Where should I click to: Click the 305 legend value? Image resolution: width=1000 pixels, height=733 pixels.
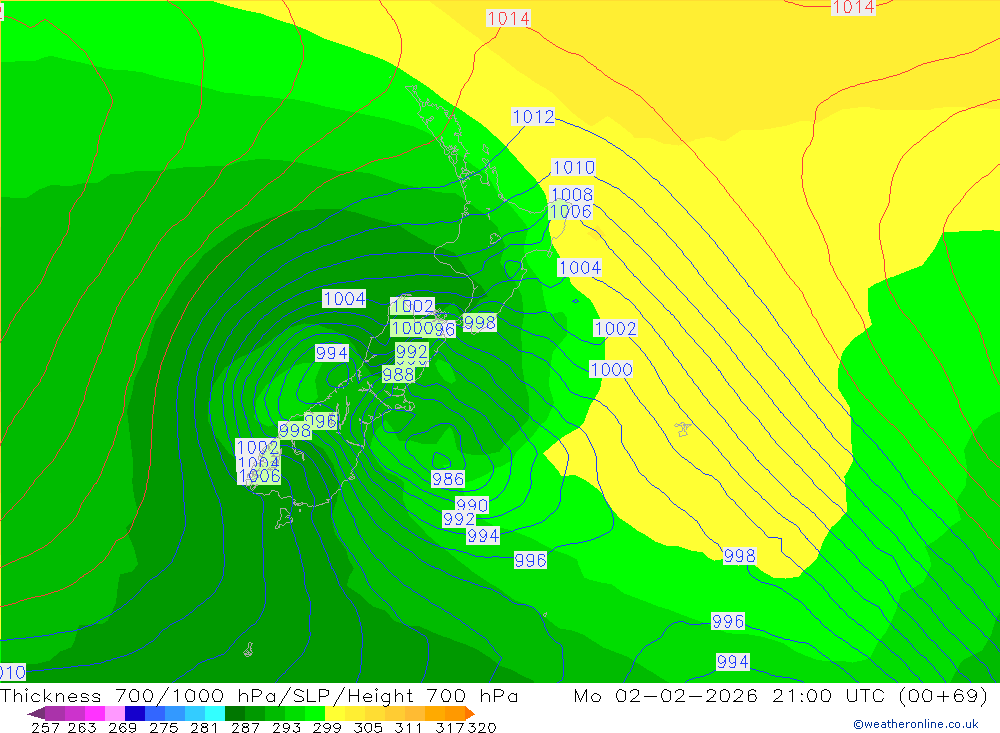coord(367,727)
